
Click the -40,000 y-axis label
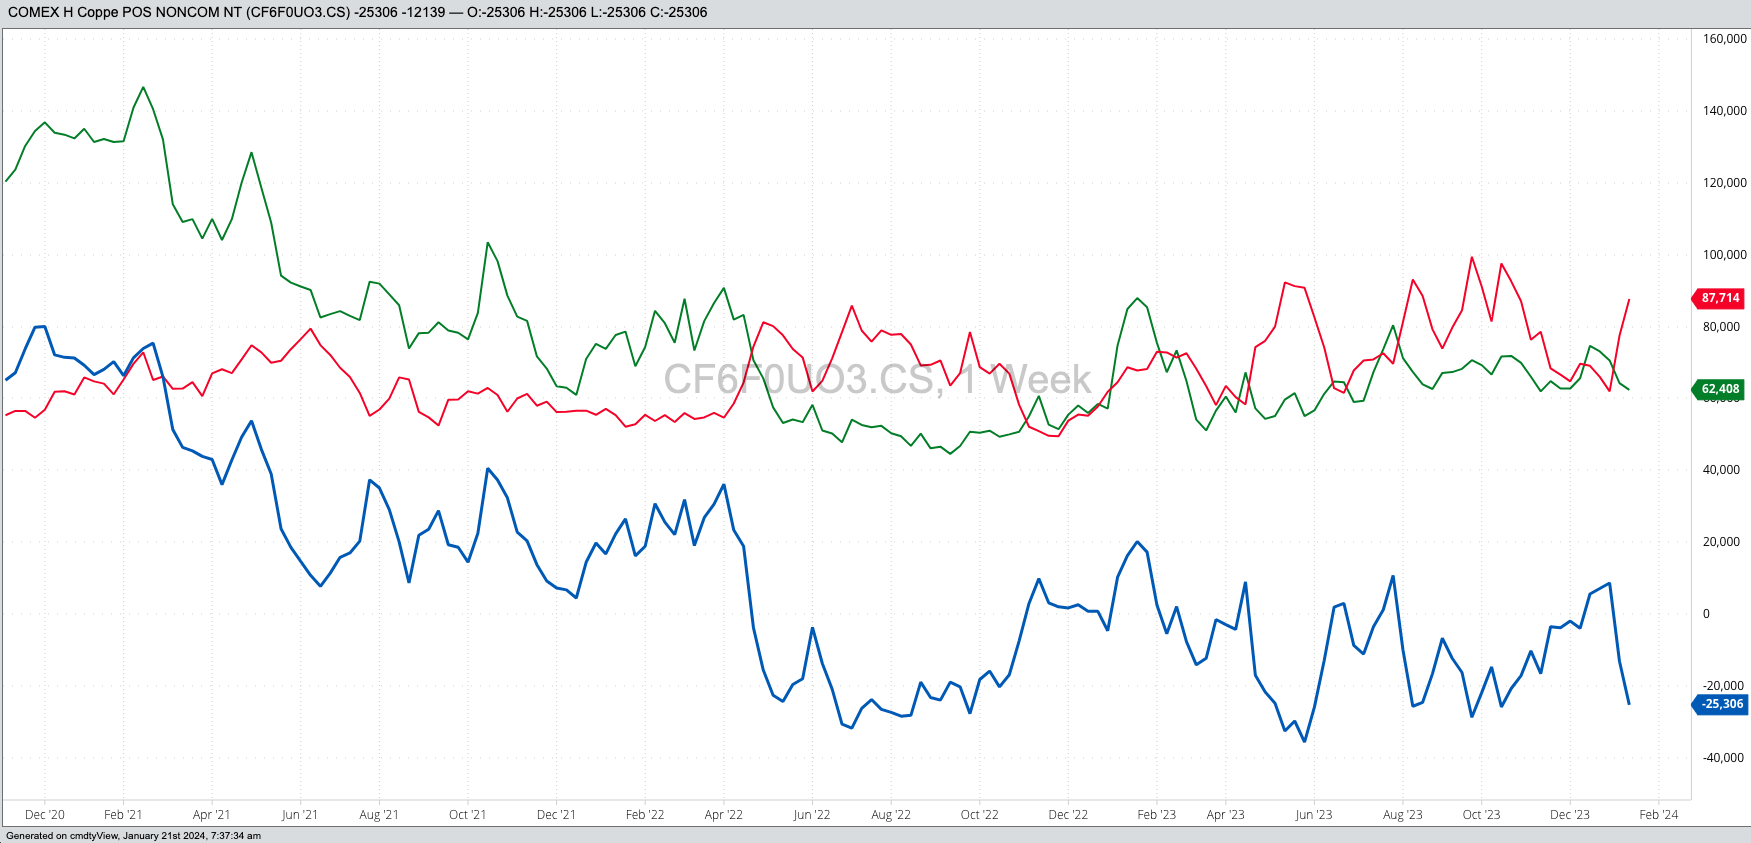click(1724, 758)
